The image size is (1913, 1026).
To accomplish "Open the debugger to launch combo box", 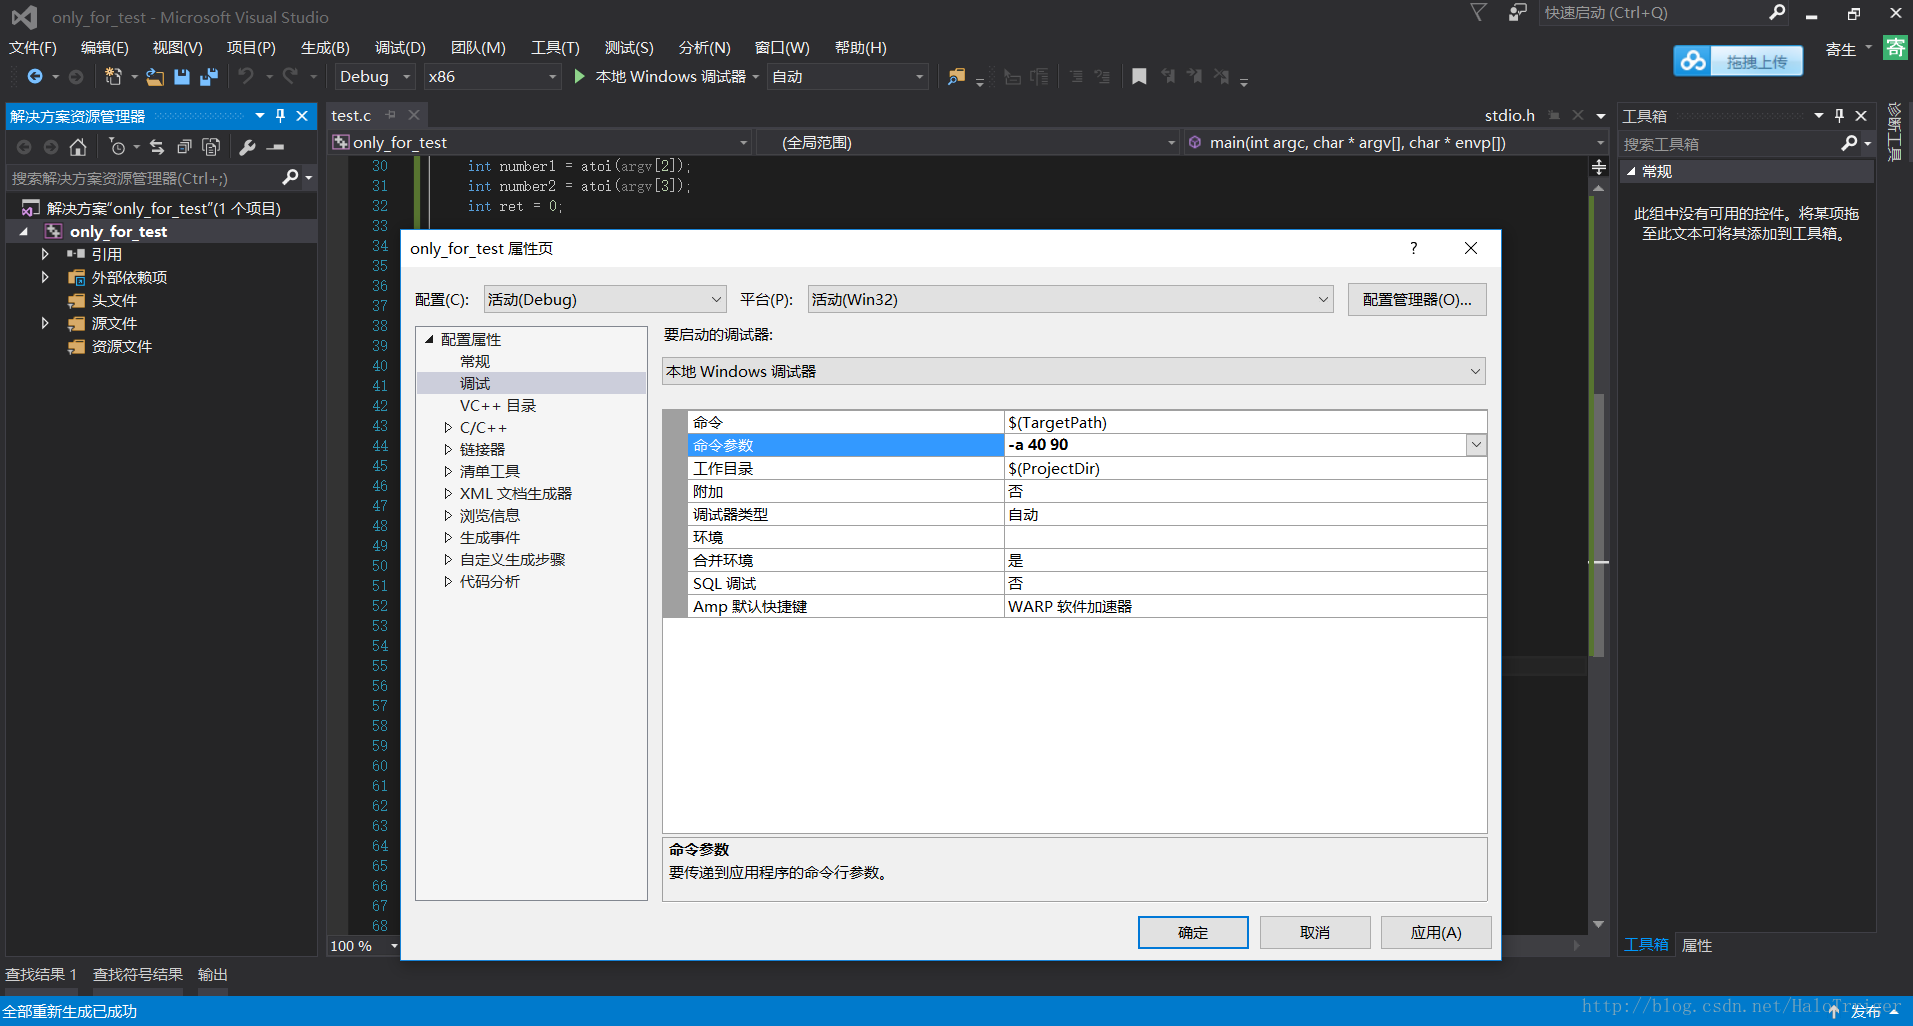I will 1074,371.
